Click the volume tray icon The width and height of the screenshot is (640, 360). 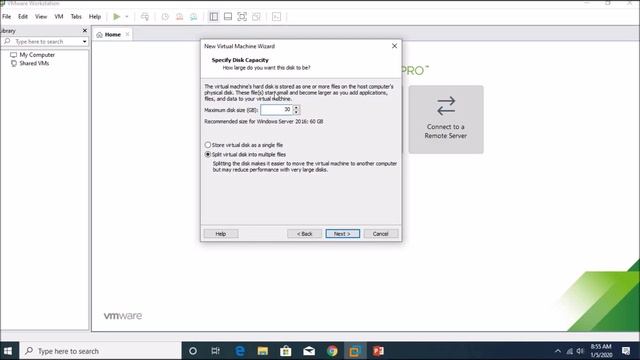580,351
